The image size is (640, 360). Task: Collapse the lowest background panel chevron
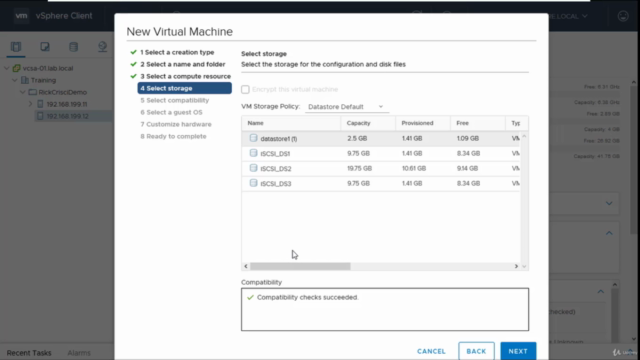[x=601, y=291]
